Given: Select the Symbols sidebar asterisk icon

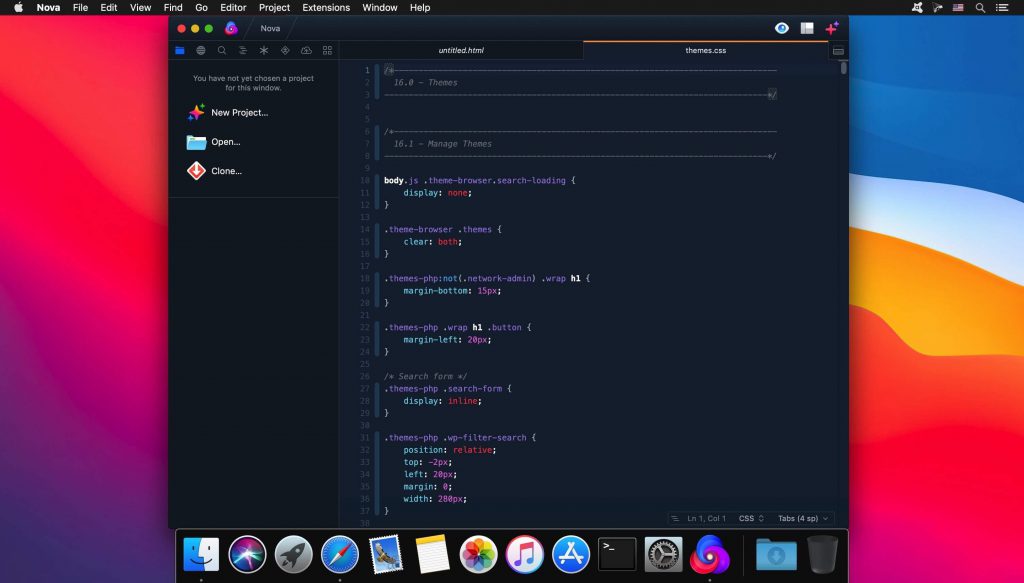Looking at the screenshot, I should (264, 49).
